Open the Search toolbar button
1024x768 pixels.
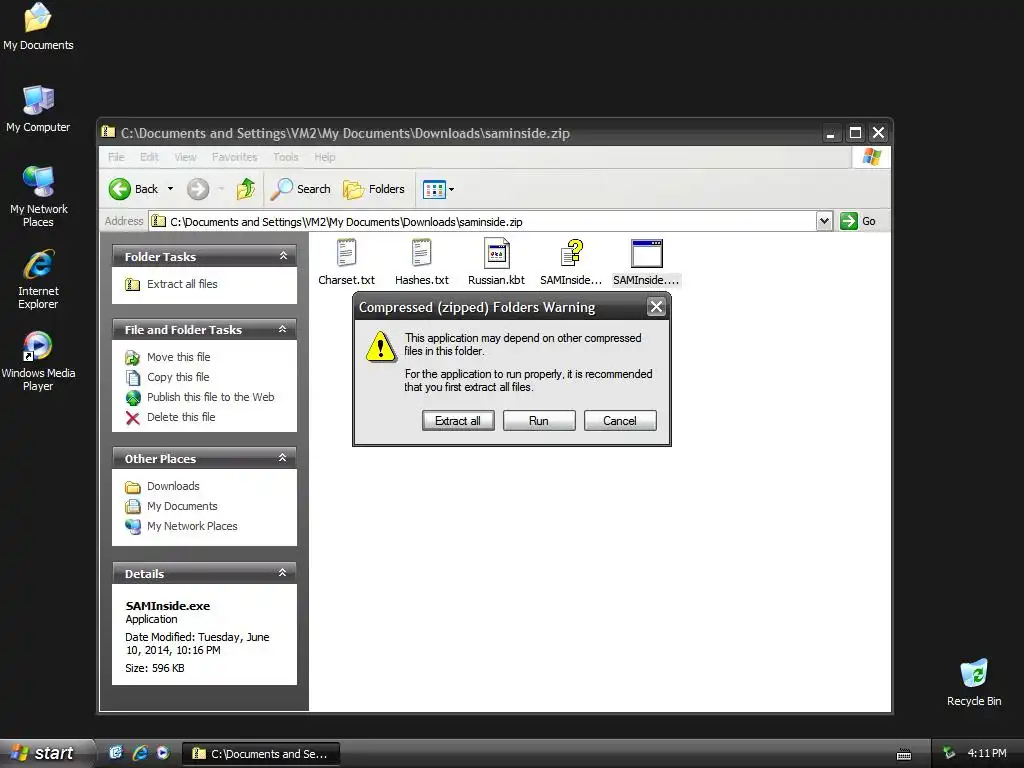(301, 189)
